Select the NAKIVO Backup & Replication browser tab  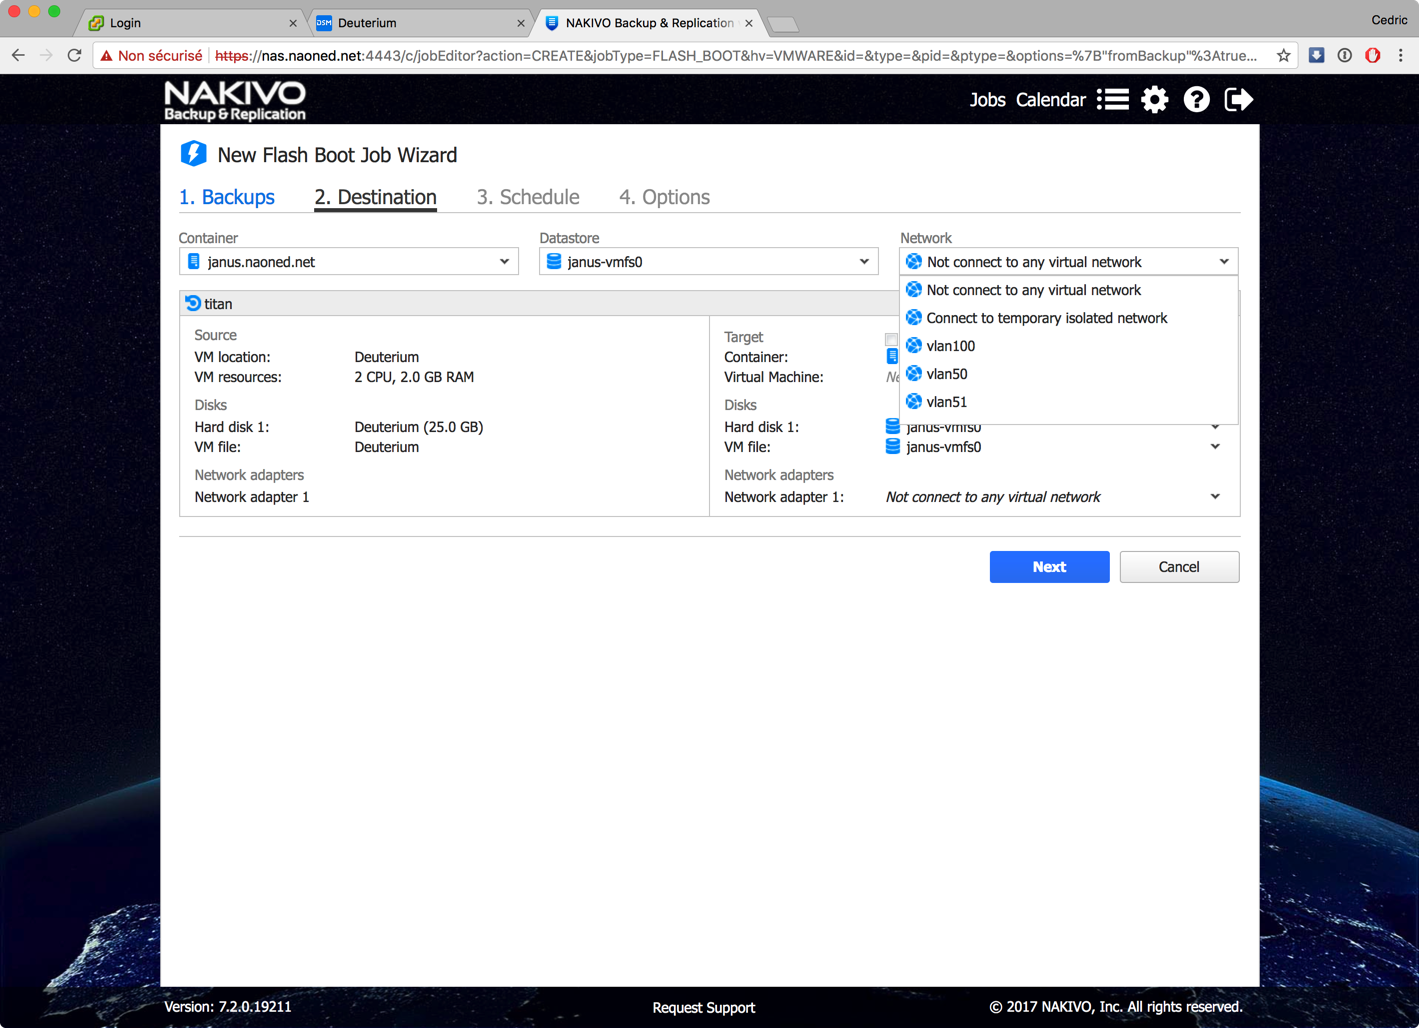(x=648, y=23)
